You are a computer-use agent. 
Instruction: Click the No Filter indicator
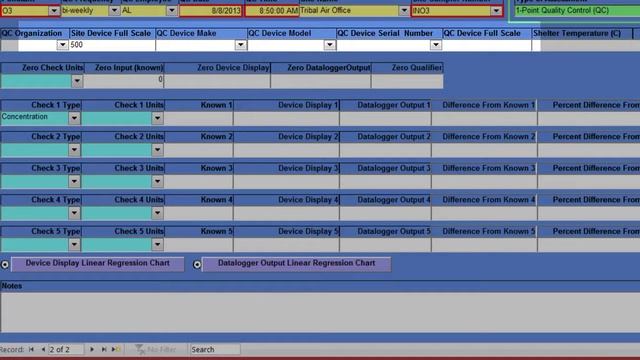tap(156, 349)
